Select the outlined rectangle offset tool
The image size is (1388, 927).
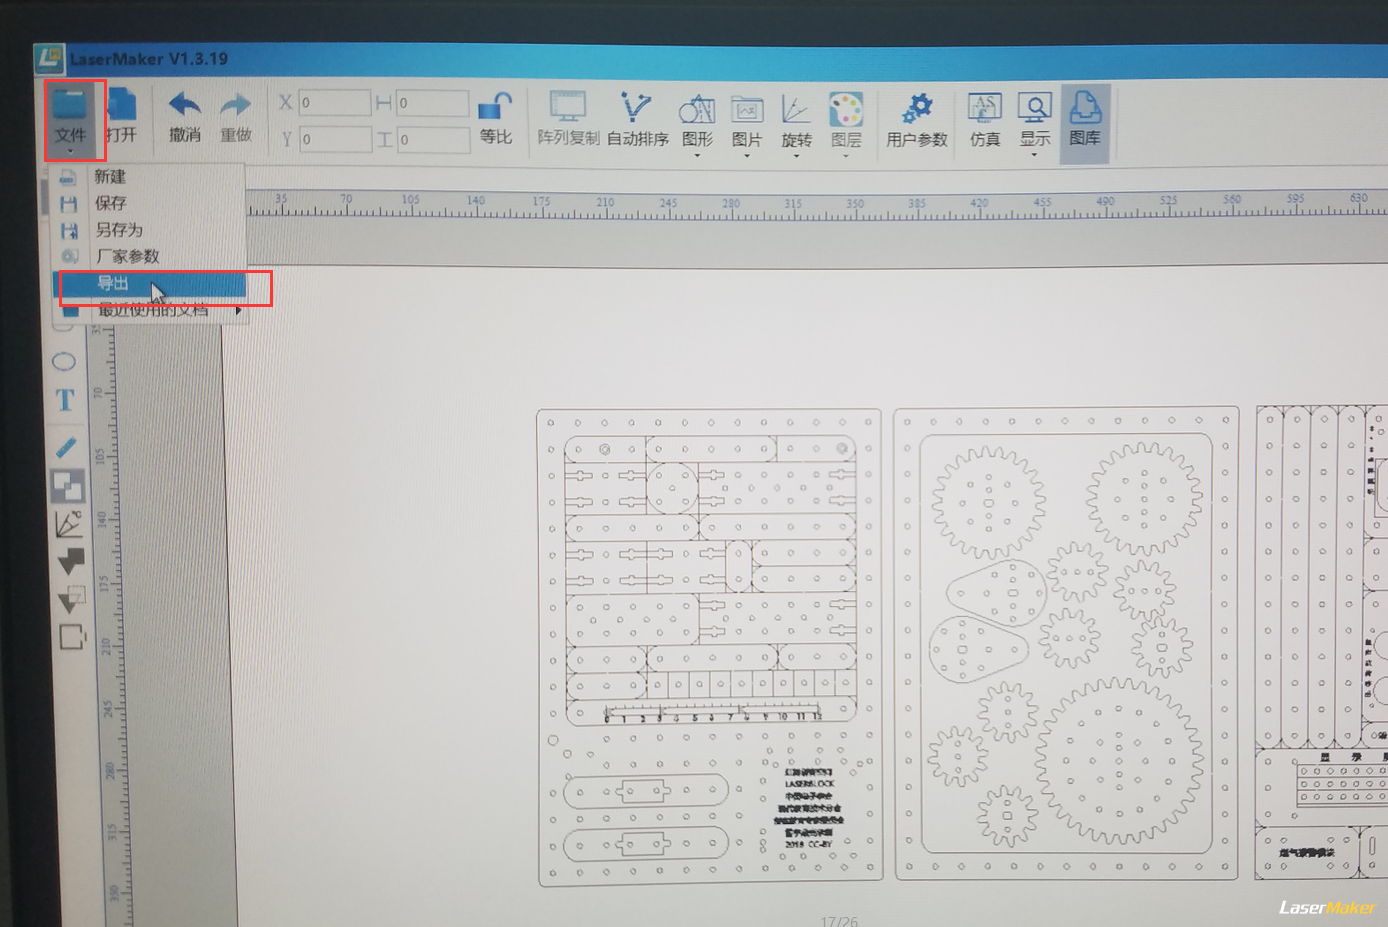[72, 637]
